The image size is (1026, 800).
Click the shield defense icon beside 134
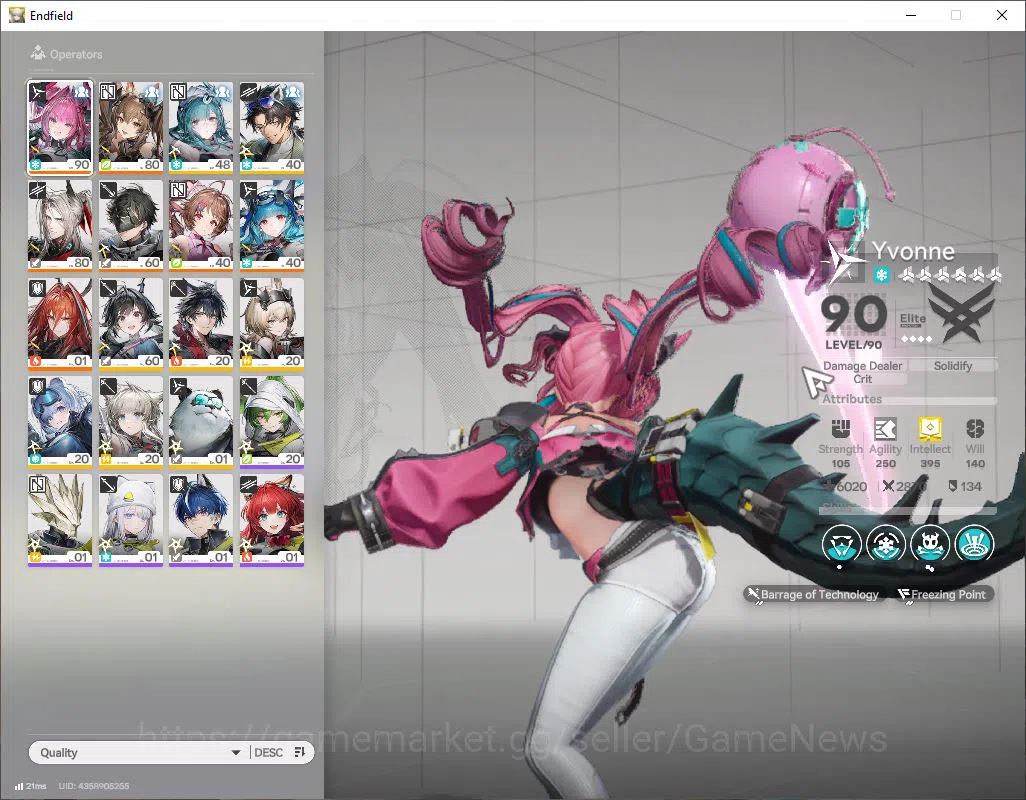click(952, 486)
